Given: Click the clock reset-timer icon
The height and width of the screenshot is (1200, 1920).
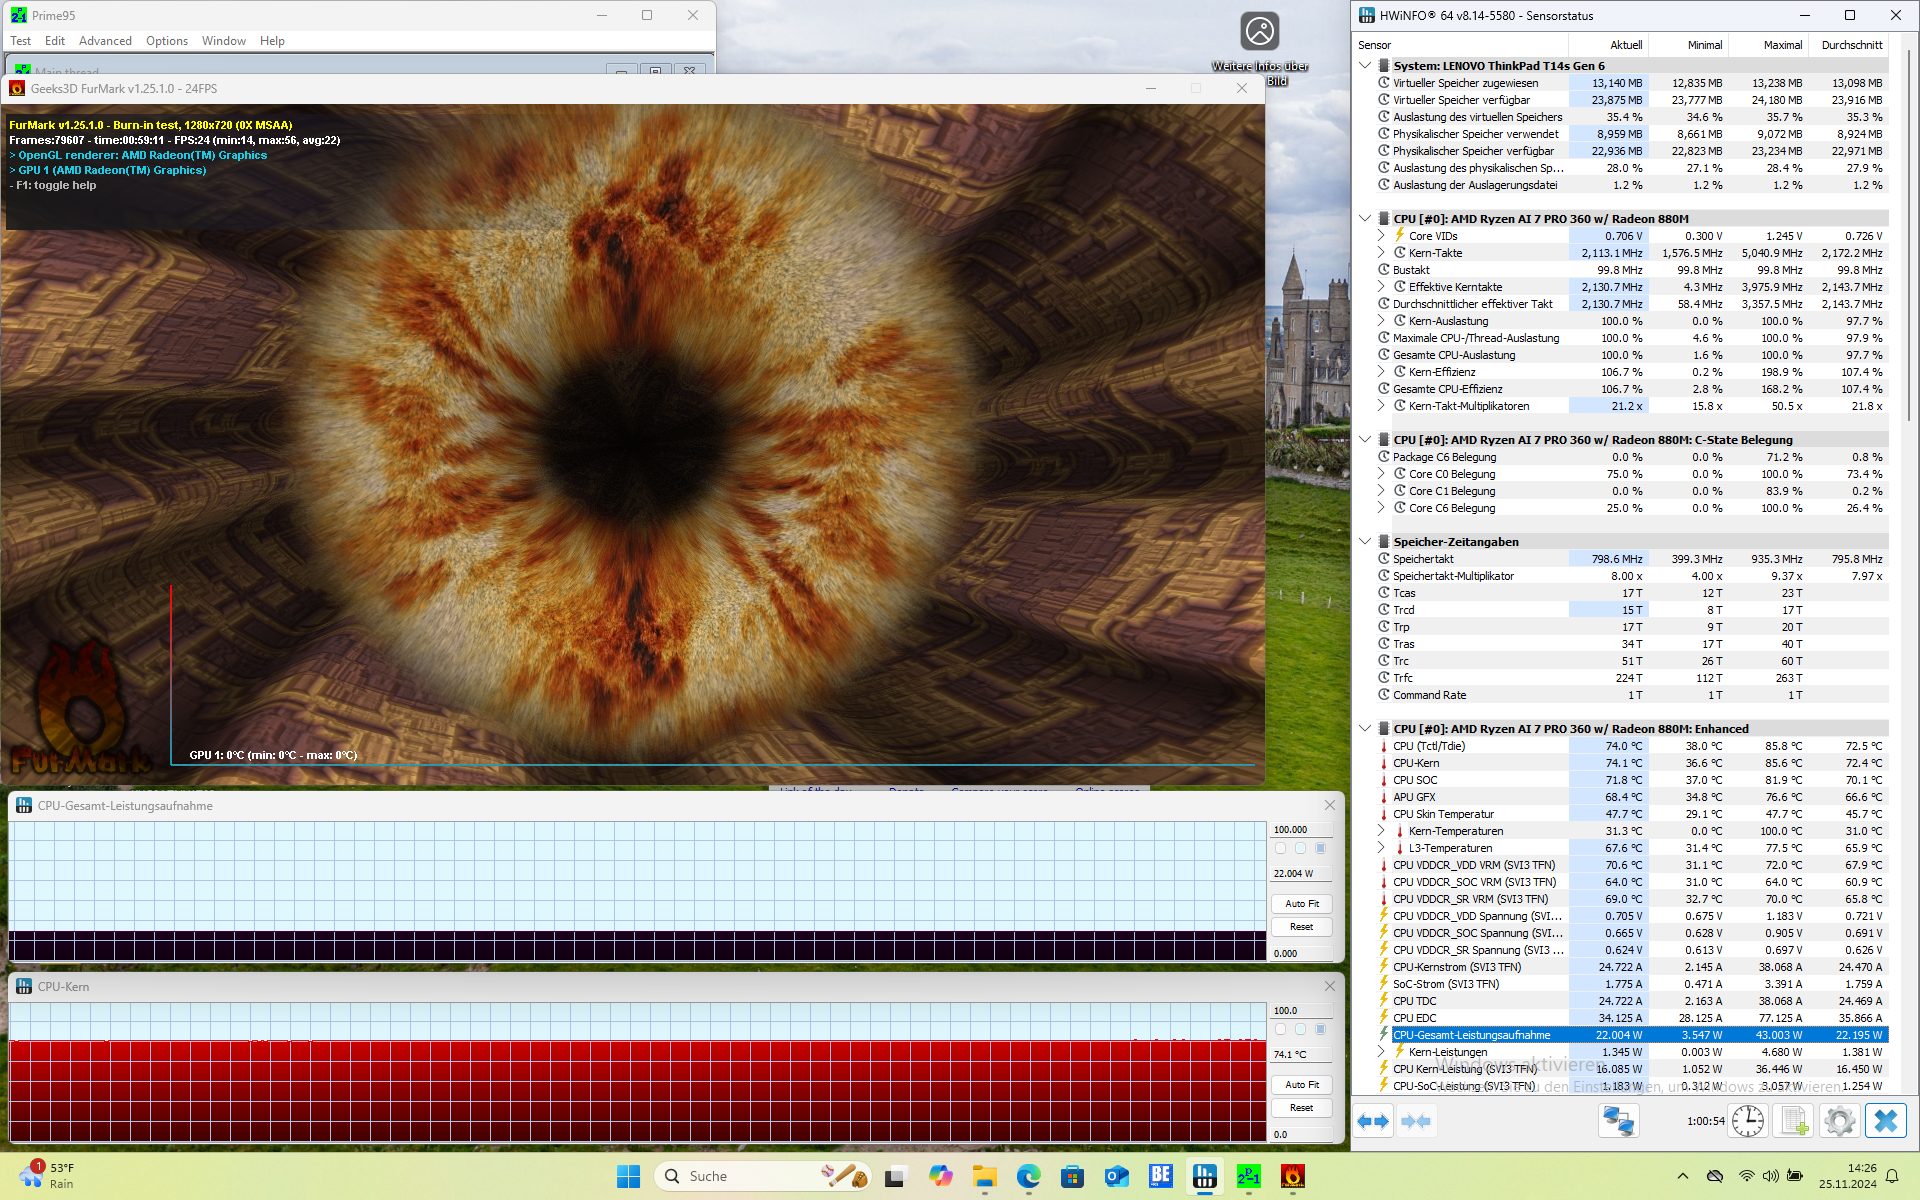Looking at the screenshot, I should point(1748,1121).
